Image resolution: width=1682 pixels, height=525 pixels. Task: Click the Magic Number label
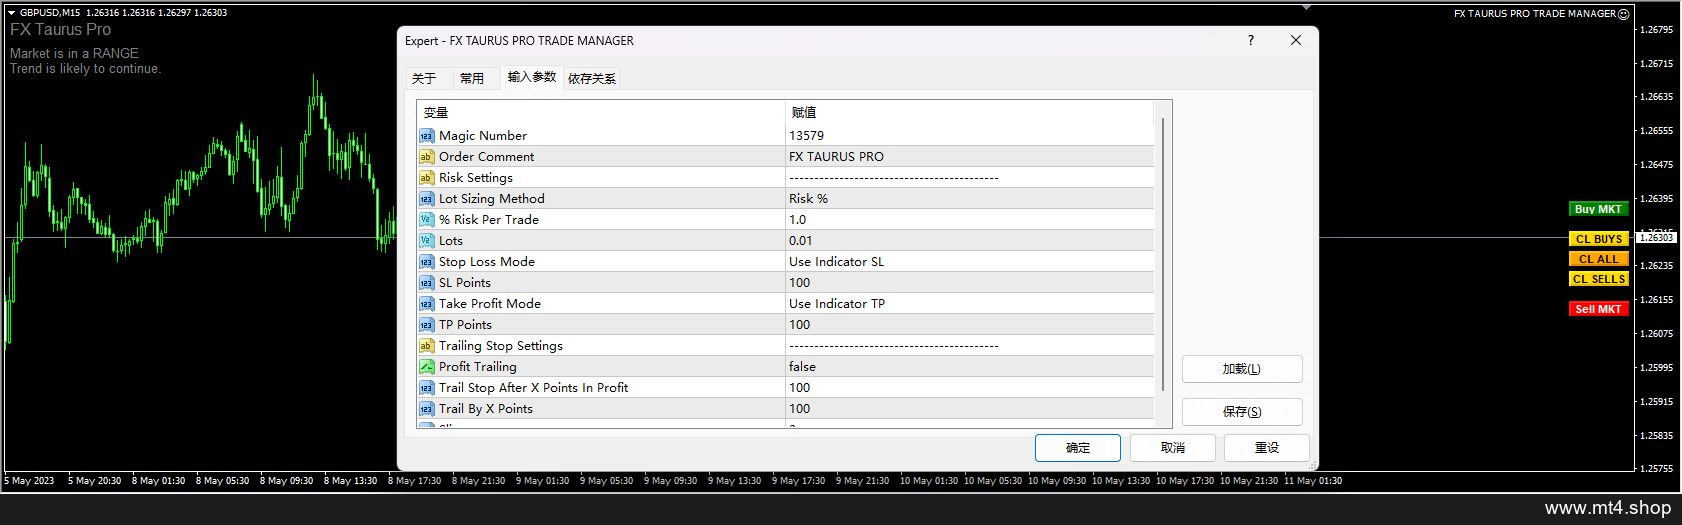pos(483,136)
